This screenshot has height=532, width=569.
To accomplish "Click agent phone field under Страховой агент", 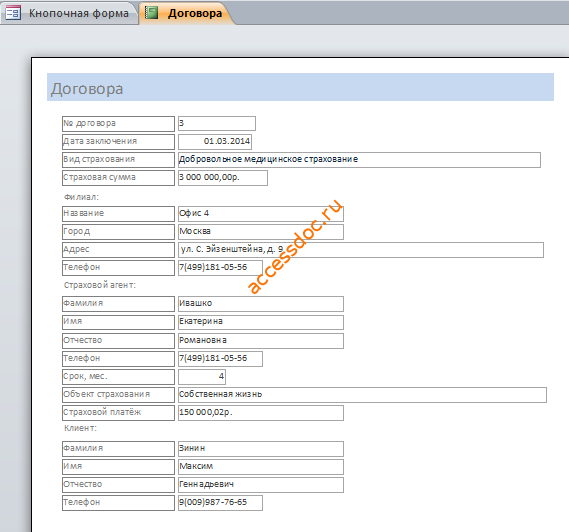I will coord(220,359).
